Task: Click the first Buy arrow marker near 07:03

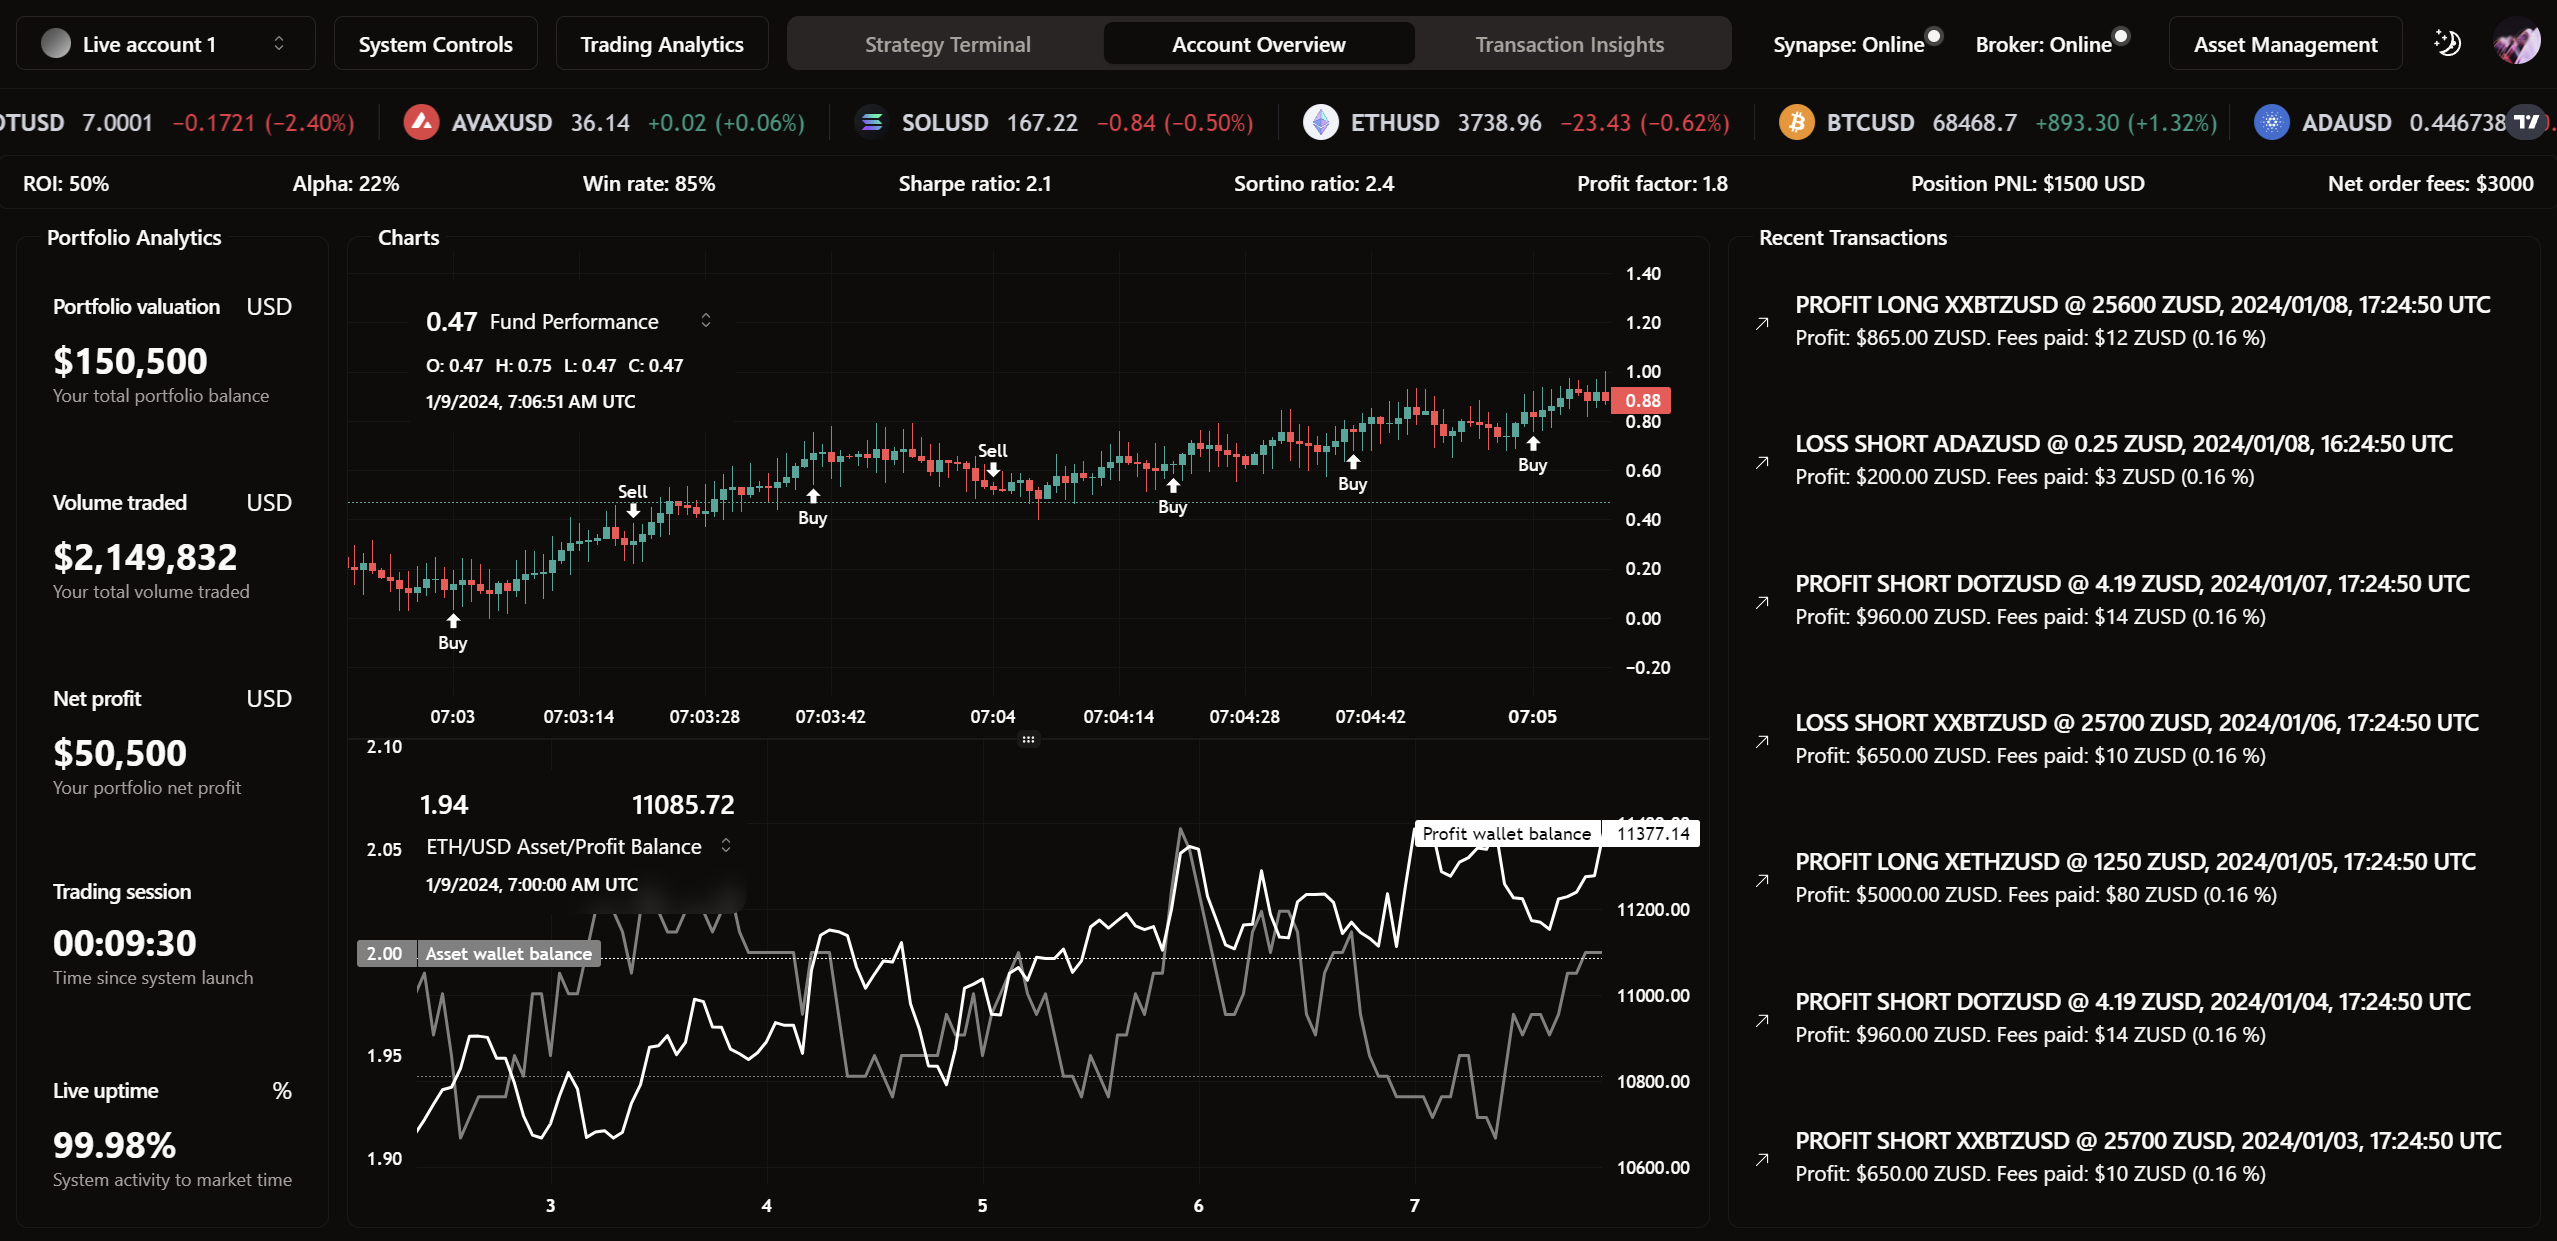Action: coord(453,621)
